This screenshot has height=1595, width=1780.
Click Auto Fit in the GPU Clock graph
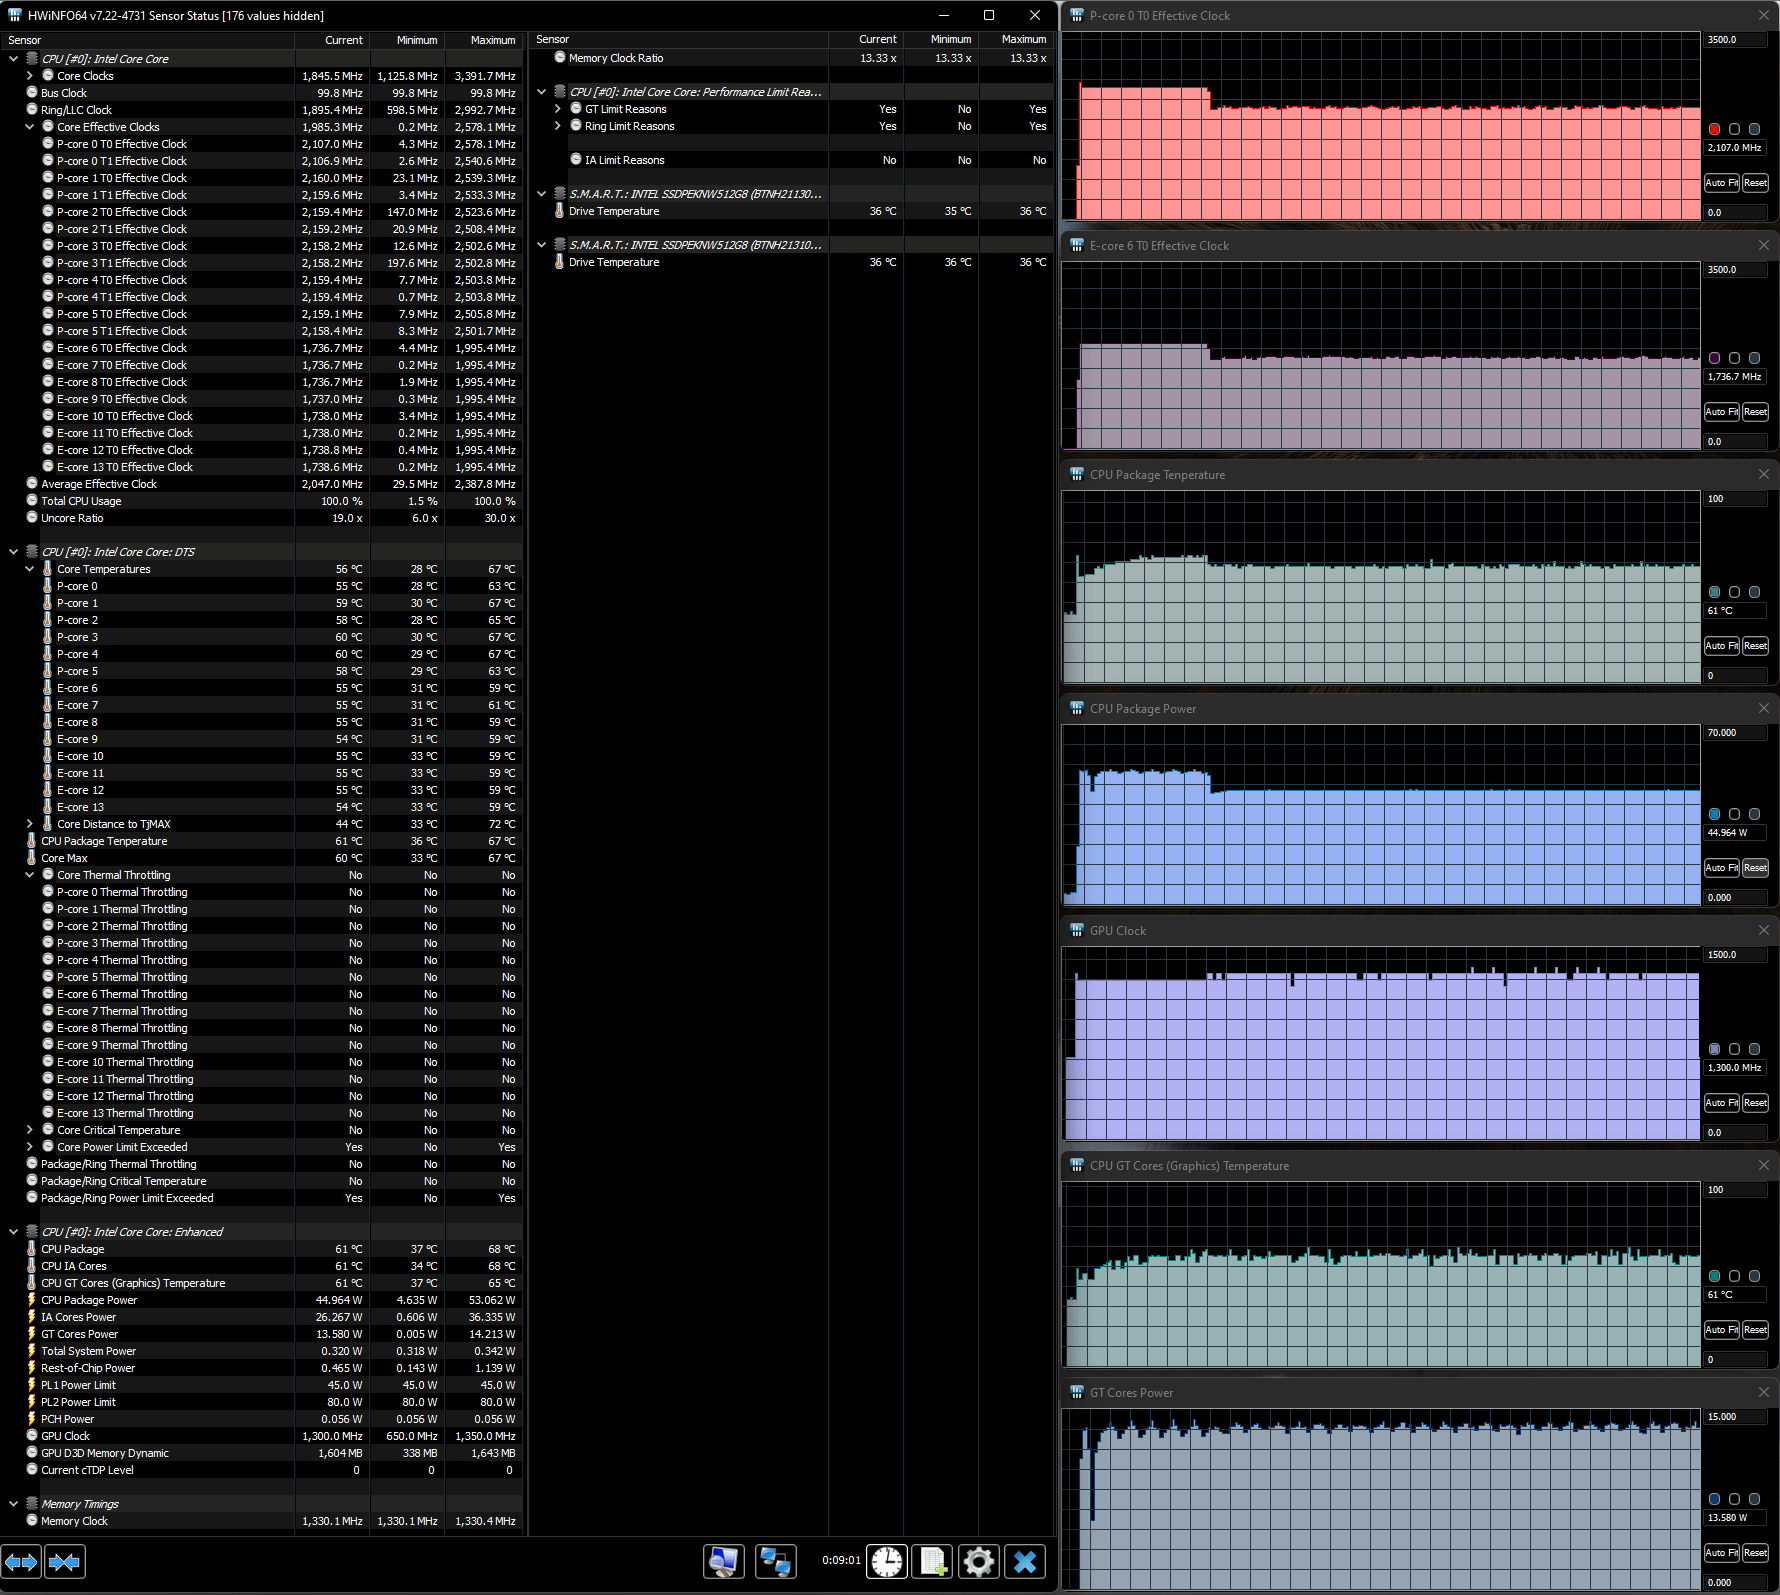coord(1722,1103)
